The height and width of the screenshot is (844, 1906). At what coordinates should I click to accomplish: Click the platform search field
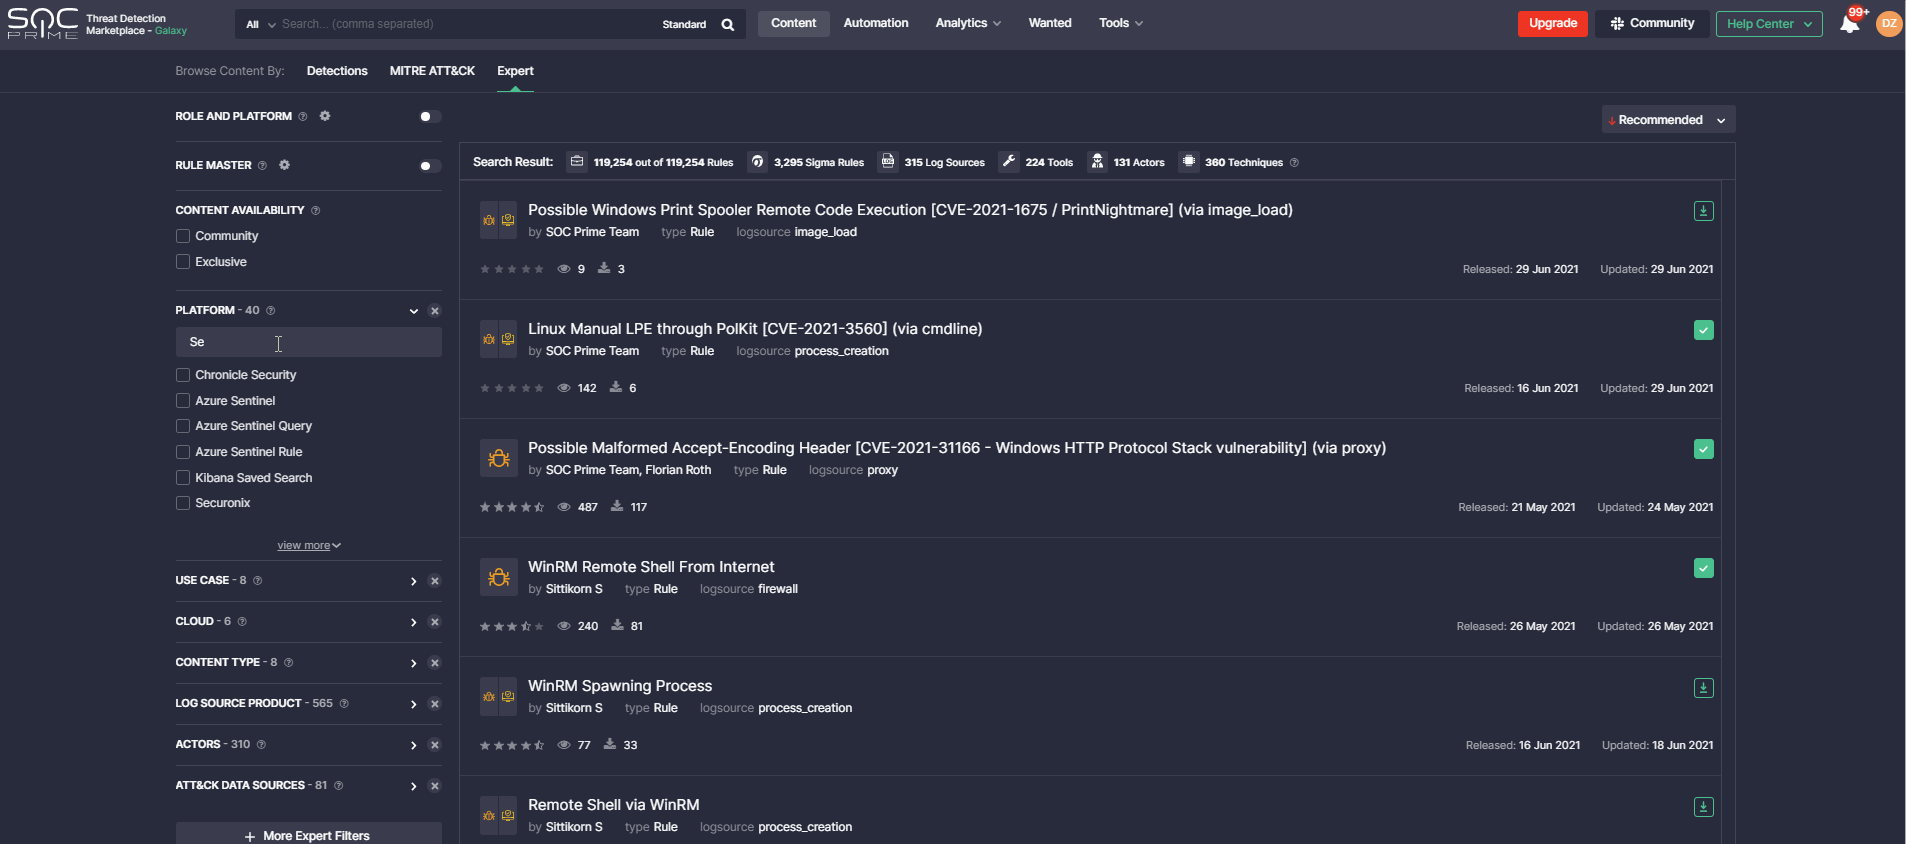click(309, 342)
